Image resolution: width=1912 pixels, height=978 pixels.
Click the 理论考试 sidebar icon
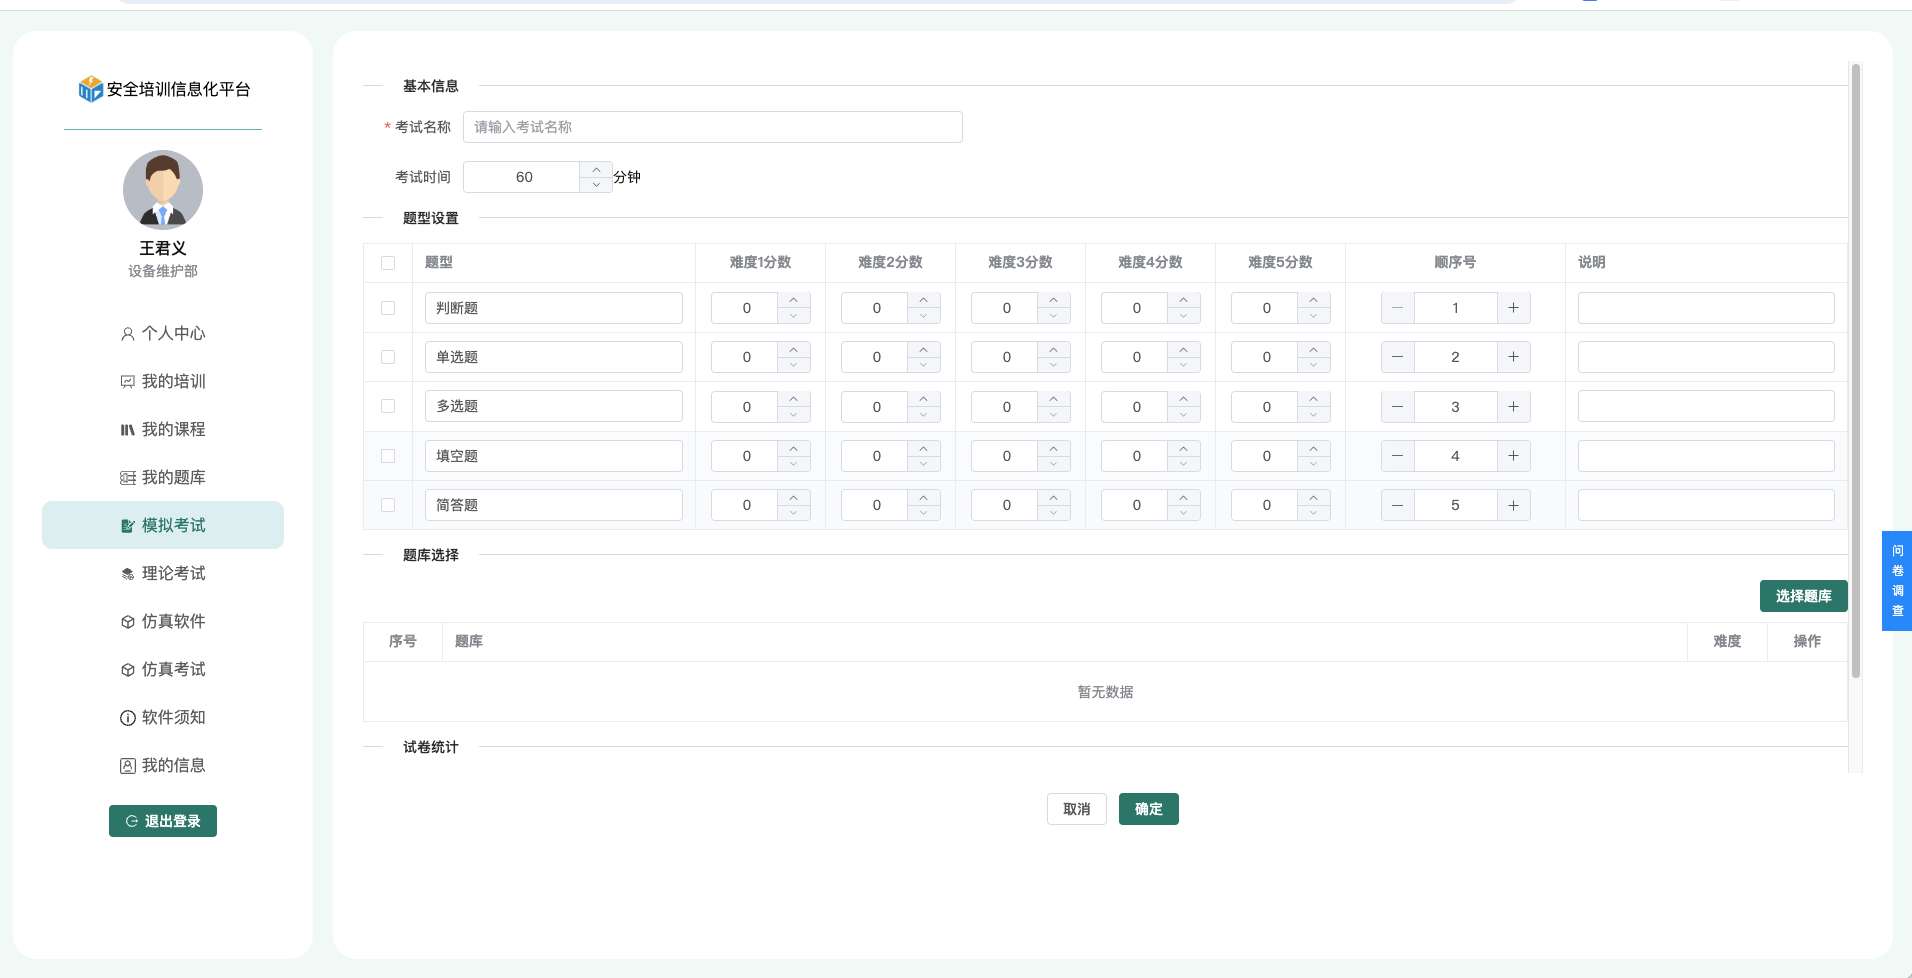(128, 574)
